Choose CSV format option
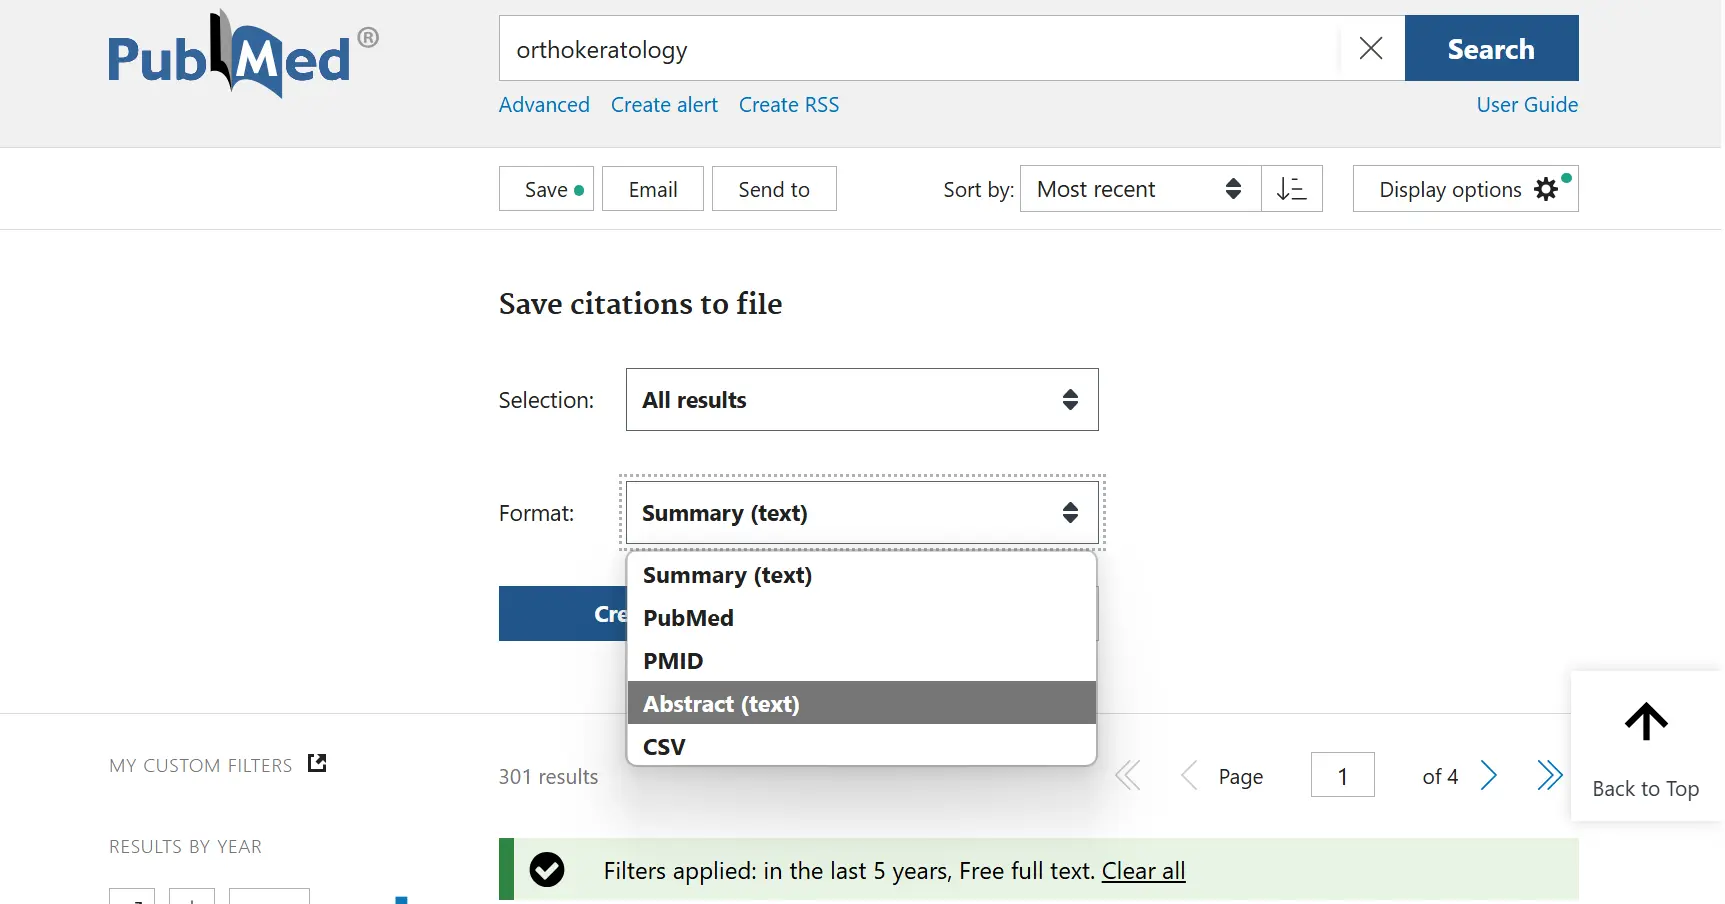Screen dimensions: 1725x904 point(861,747)
